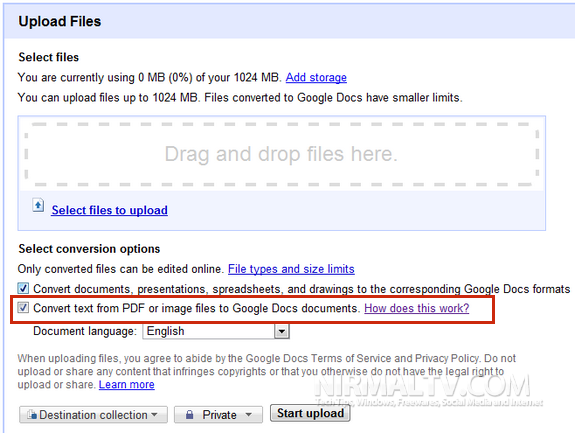Viewport: 575px width, 433px height.
Task: Expand the Private sharing dropdown arrow
Action: pos(249,415)
